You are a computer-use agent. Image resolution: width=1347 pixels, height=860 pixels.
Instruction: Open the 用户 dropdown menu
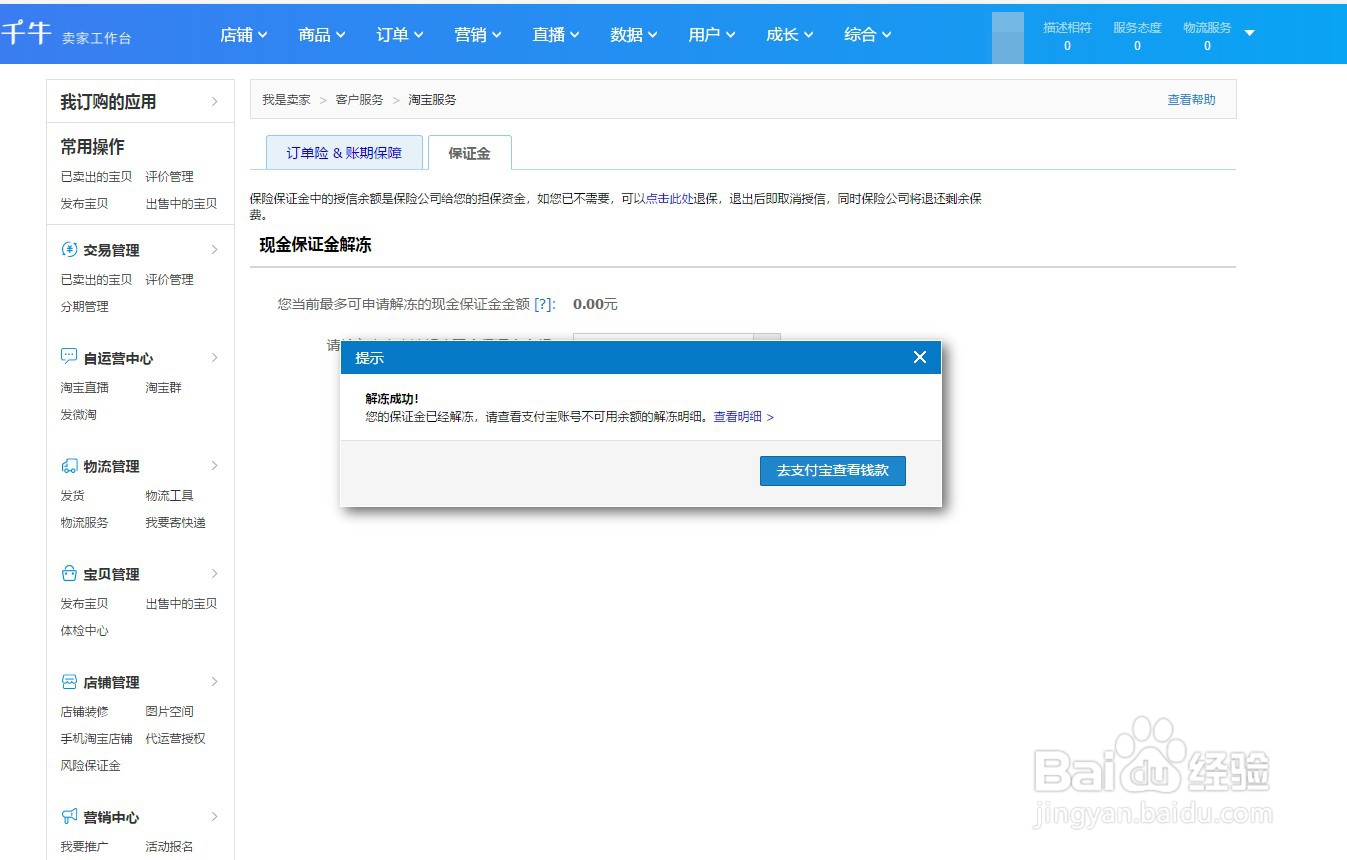click(712, 35)
